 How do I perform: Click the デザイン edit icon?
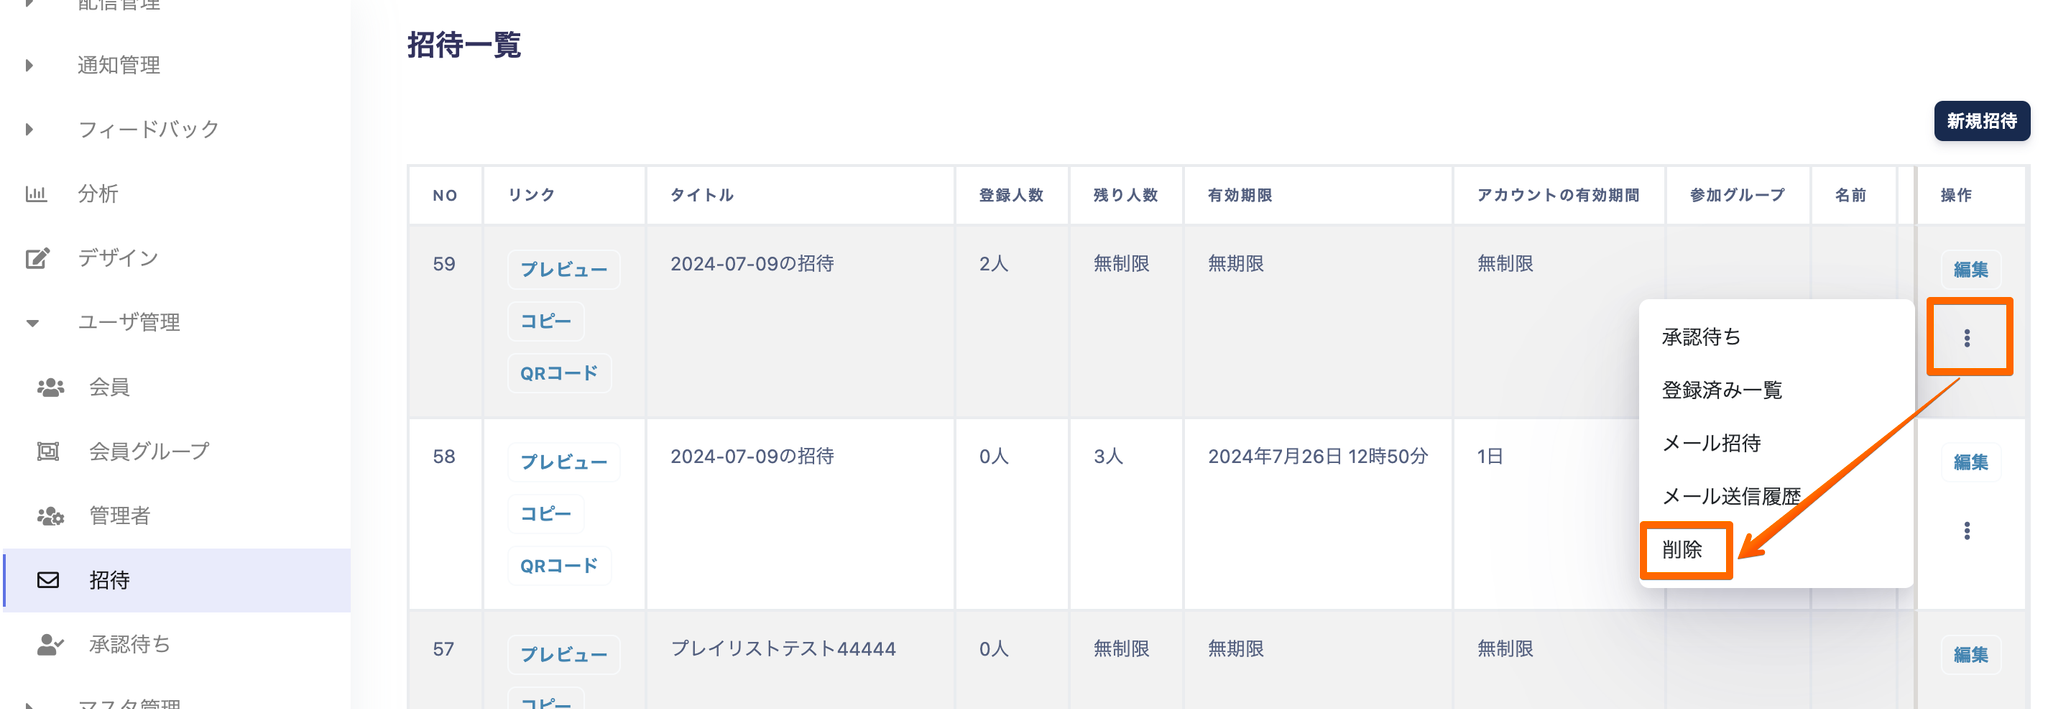tap(37, 258)
